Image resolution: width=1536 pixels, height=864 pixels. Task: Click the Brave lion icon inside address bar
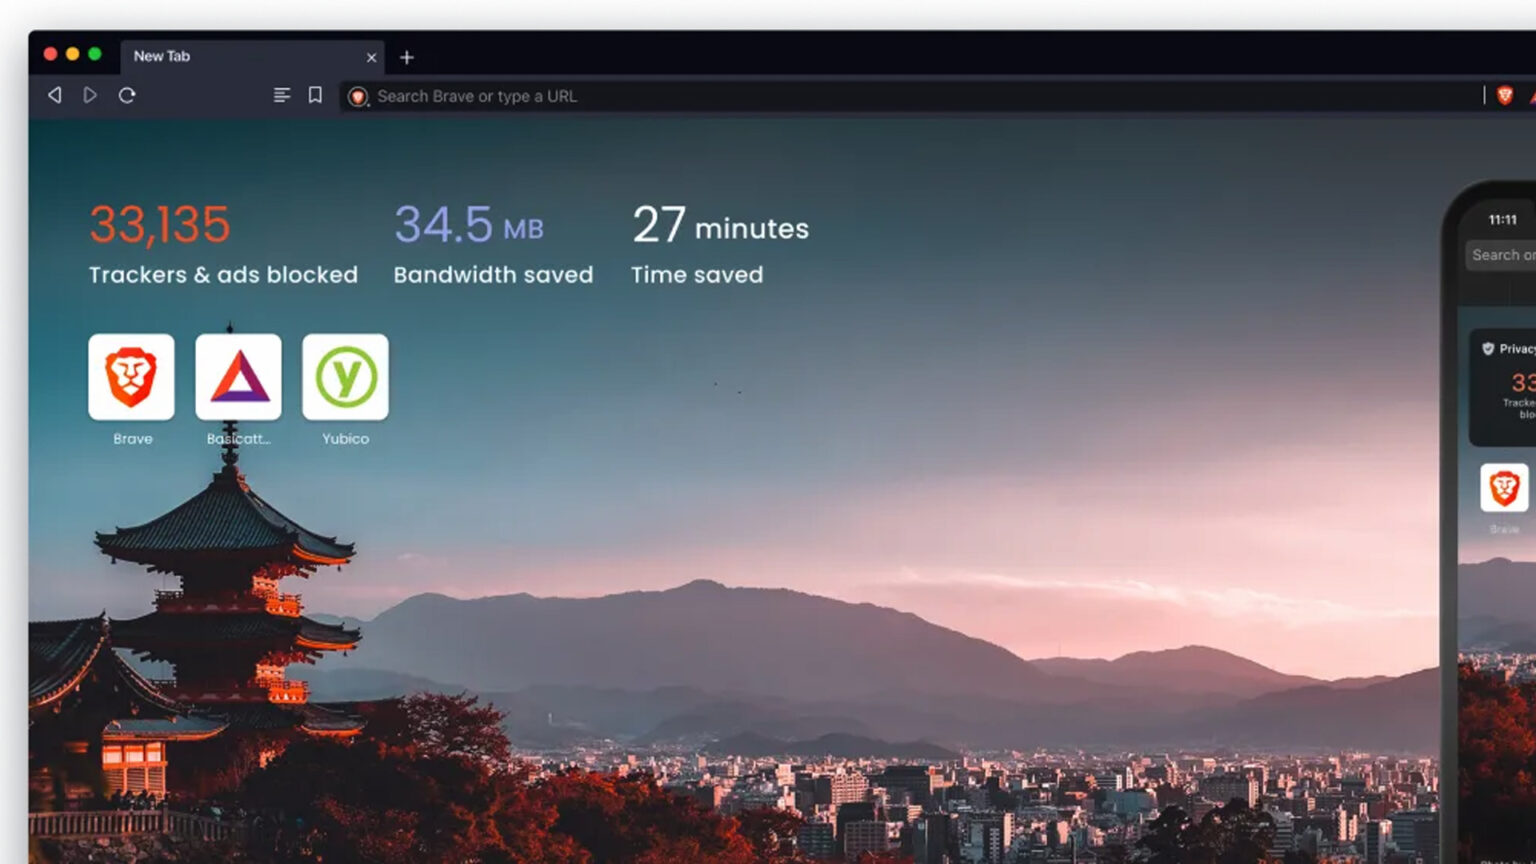pos(358,97)
